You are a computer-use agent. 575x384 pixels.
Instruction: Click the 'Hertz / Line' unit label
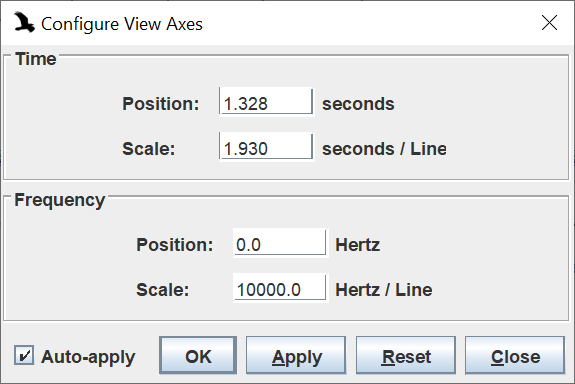(384, 290)
